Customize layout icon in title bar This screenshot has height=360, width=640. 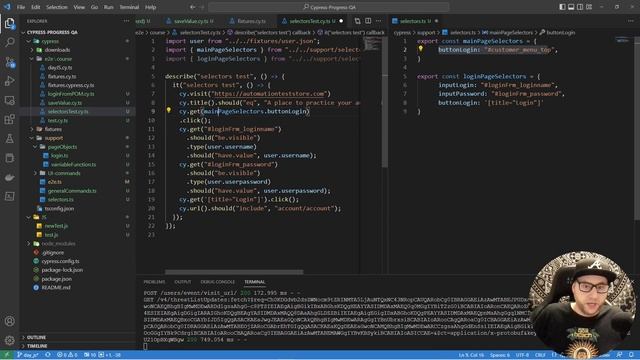click(x=589, y=7)
